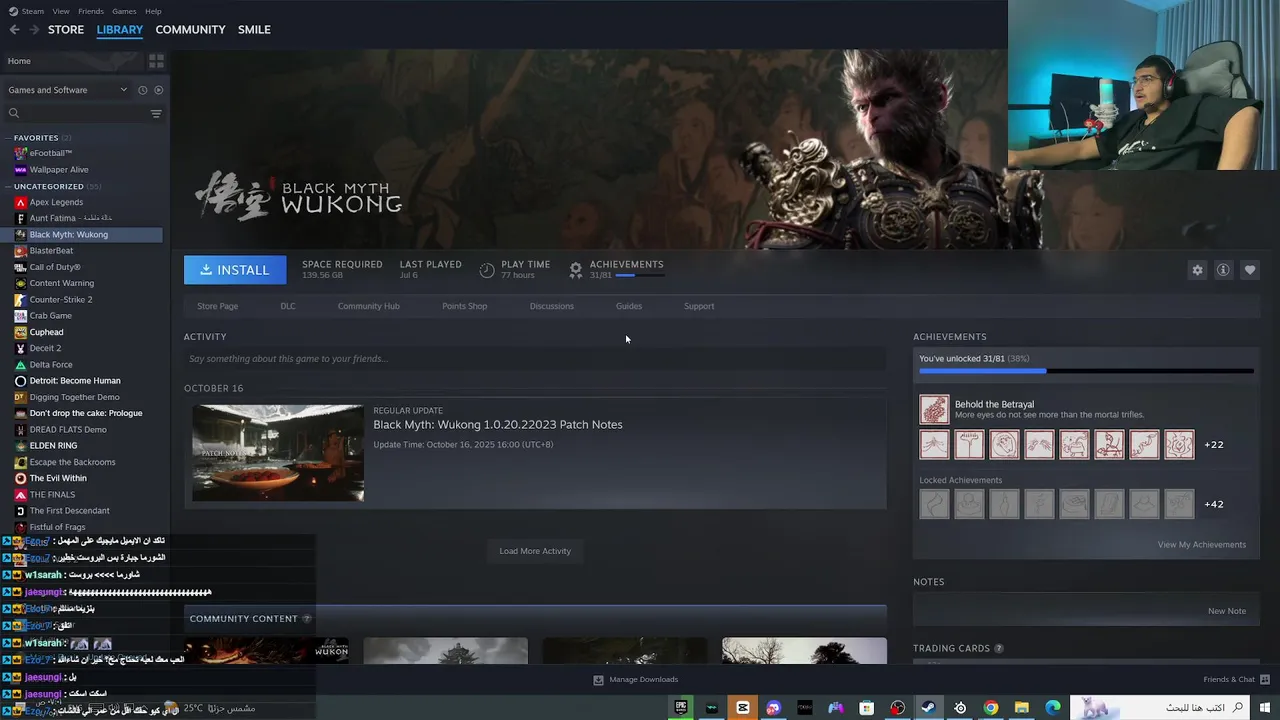This screenshot has height=720, width=1280.
Task: Create a New Note
Action: click(1226, 611)
